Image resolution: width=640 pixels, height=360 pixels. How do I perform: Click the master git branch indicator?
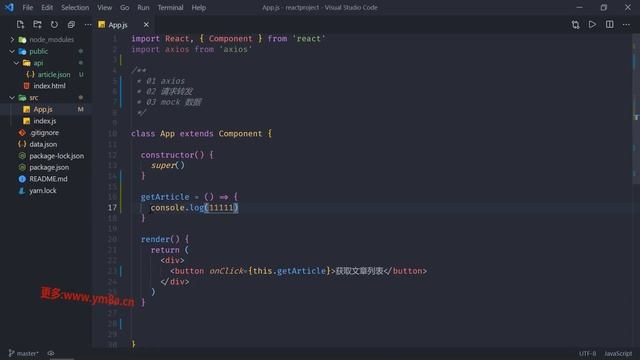(x=24, y=353)
